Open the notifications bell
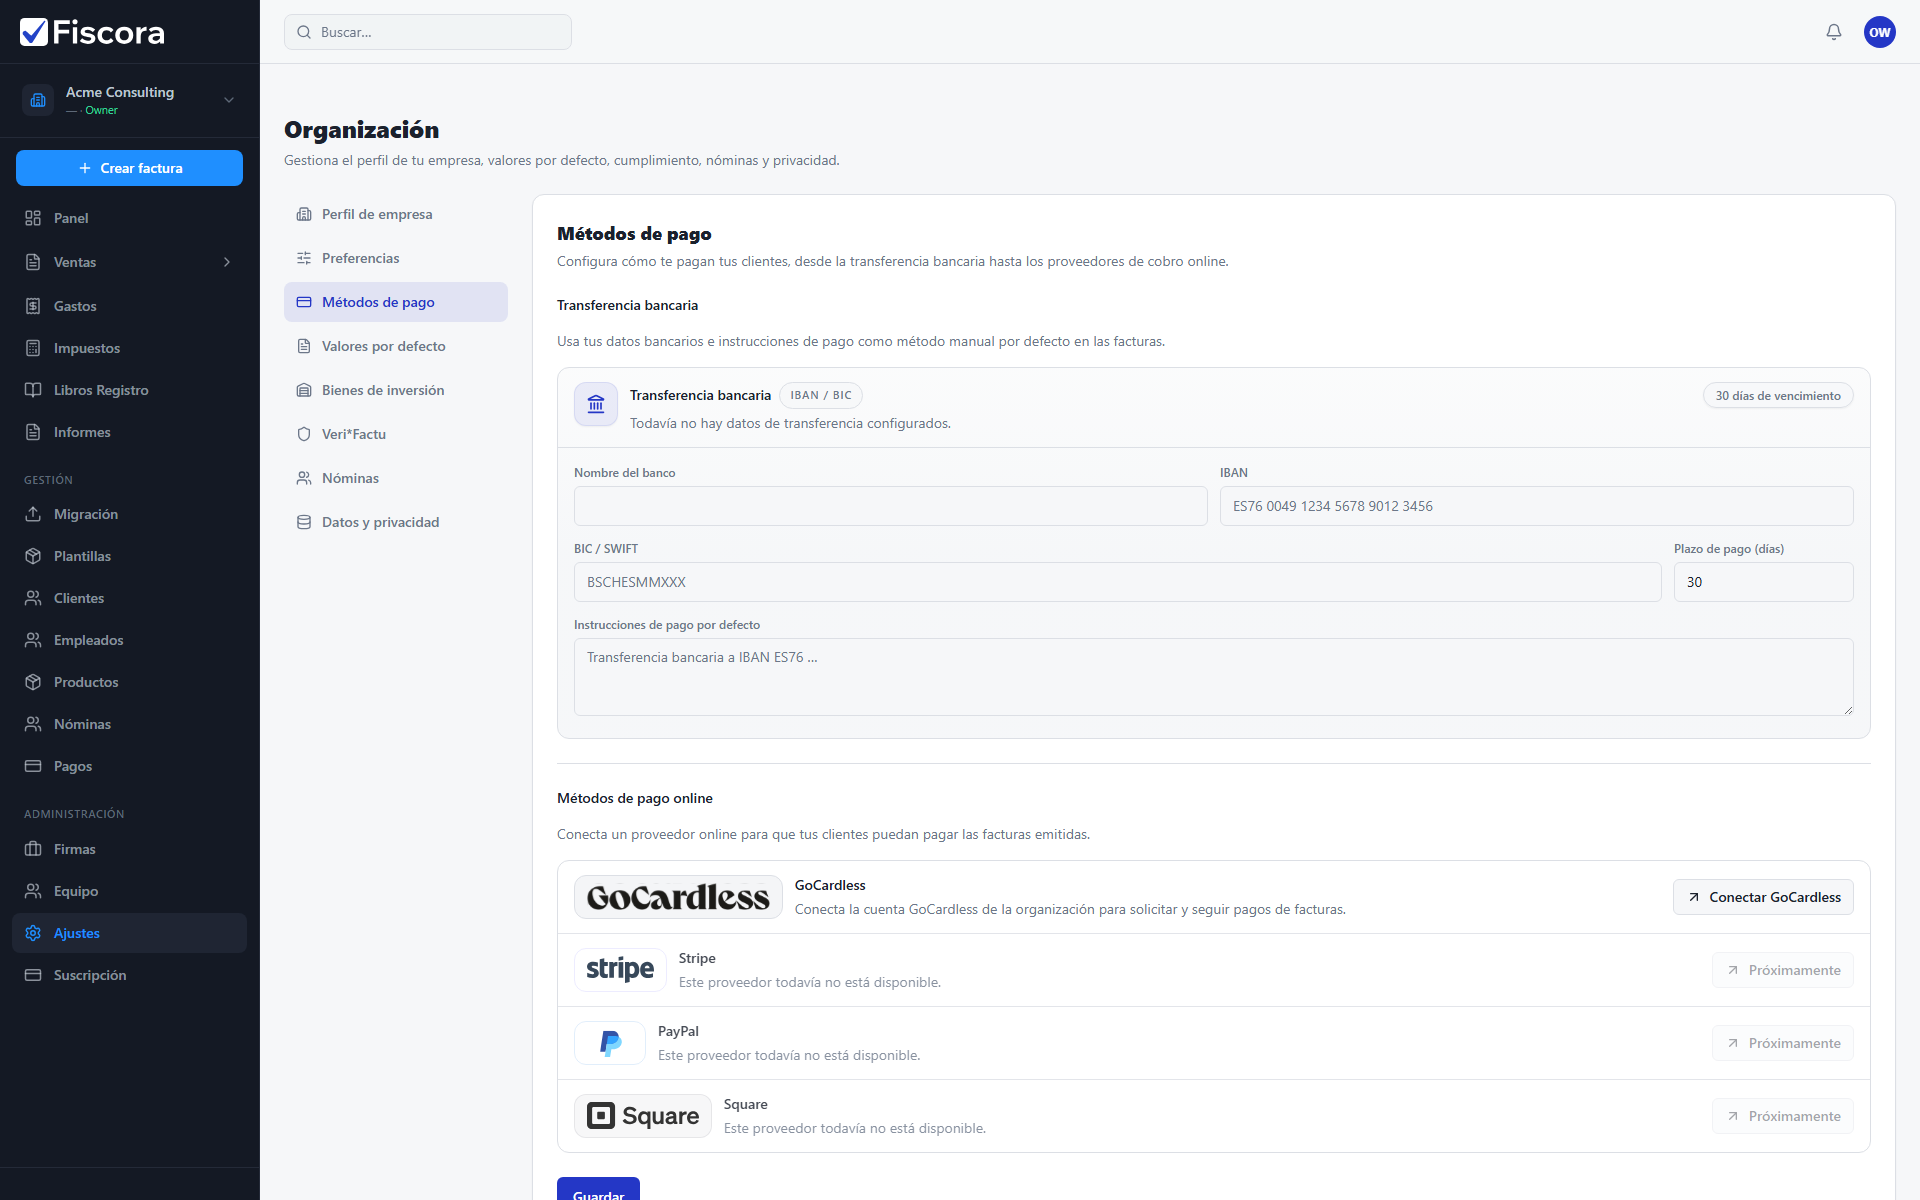 point(1834,32)
